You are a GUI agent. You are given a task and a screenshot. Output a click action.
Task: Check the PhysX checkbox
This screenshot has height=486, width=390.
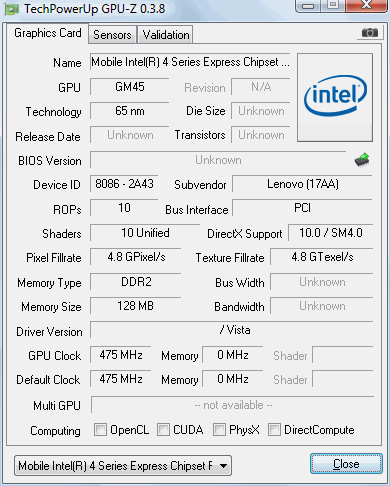[x=219, y=429]
